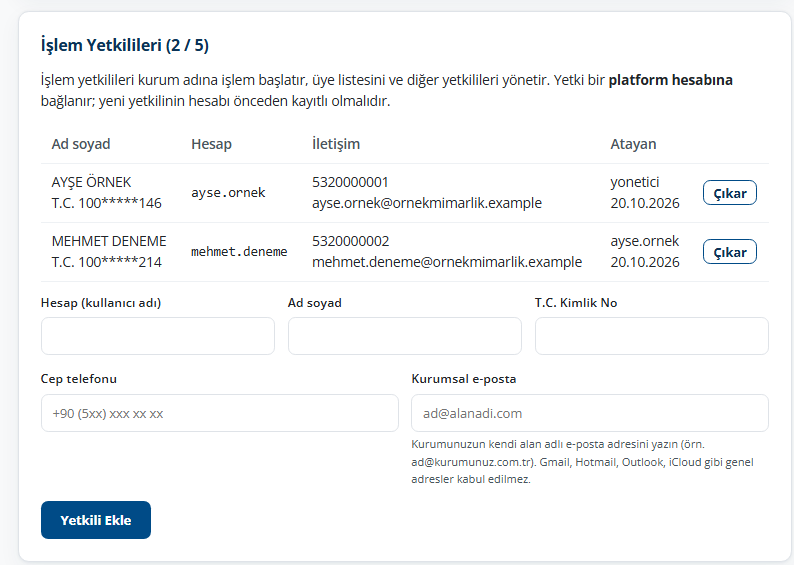Click the İletişim column header
This screenshot has width=794, height=565.
pos(336,144)
